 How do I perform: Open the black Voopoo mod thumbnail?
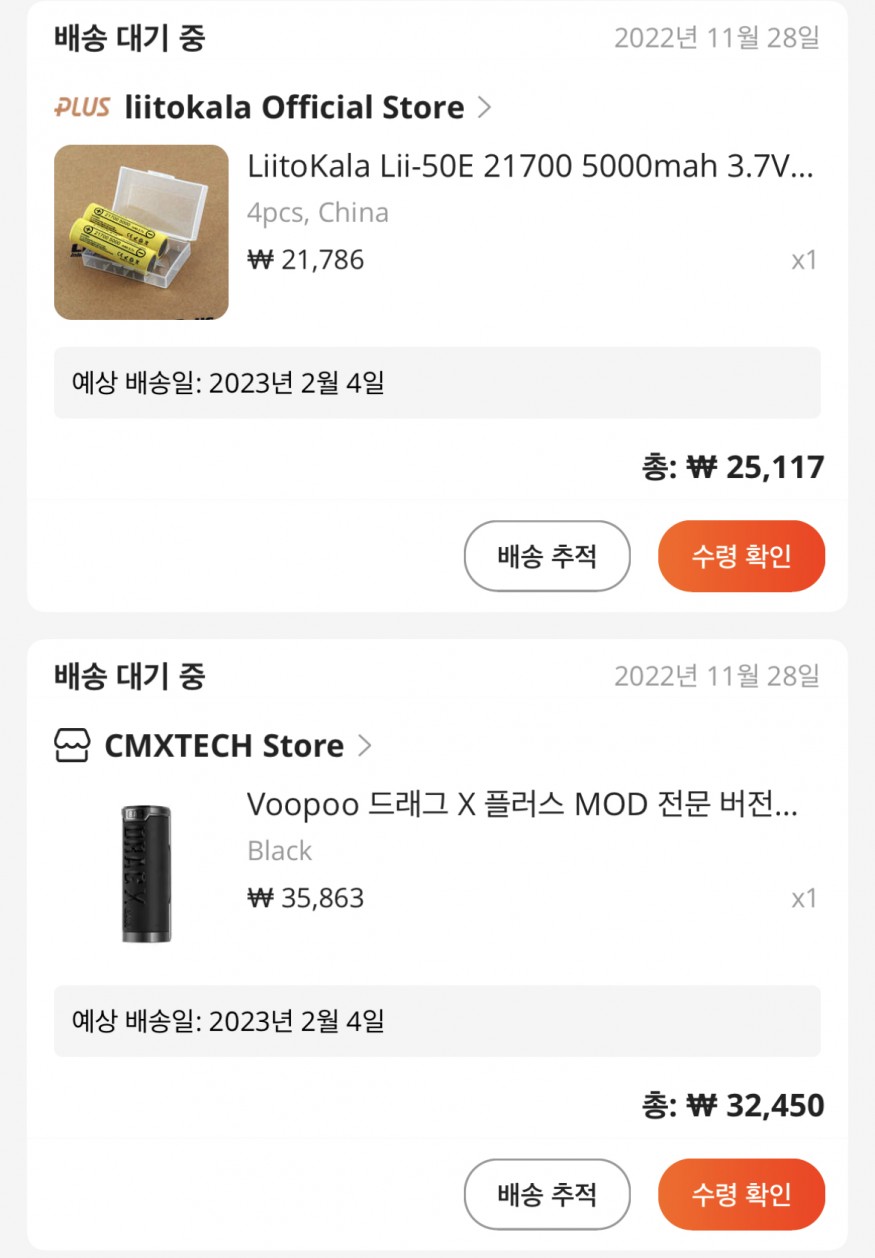click(x=141, y=871)
